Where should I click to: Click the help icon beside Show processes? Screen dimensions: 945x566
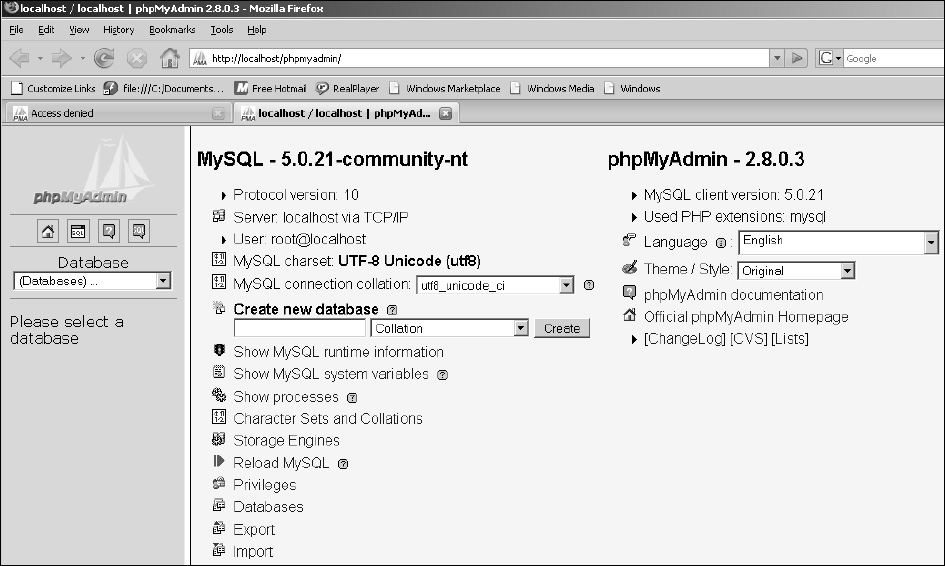[352, 398]
